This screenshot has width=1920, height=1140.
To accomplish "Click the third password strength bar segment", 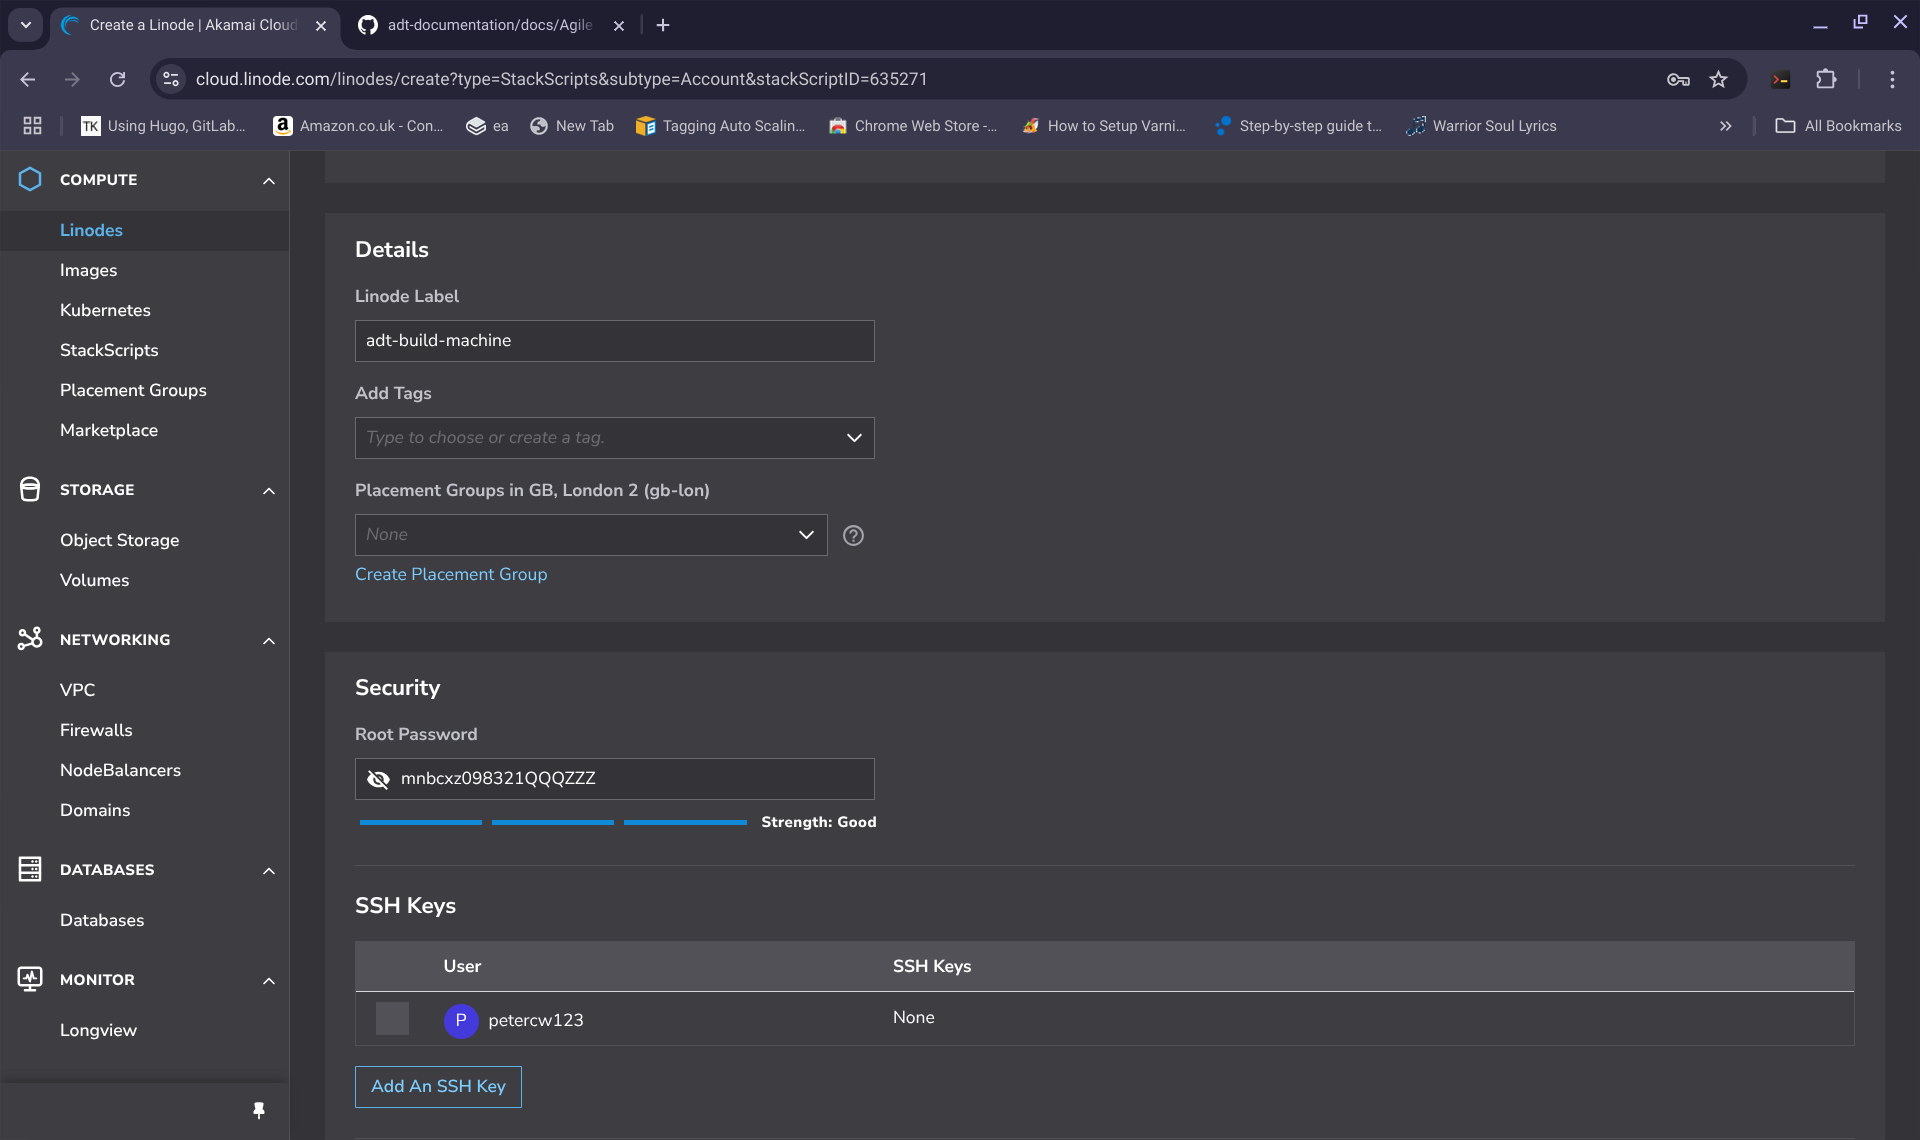I will [x=685, y=822].
